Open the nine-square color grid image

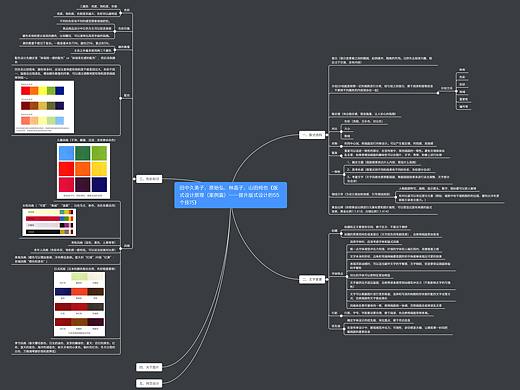pyautogui.click(x=83, y=171)
